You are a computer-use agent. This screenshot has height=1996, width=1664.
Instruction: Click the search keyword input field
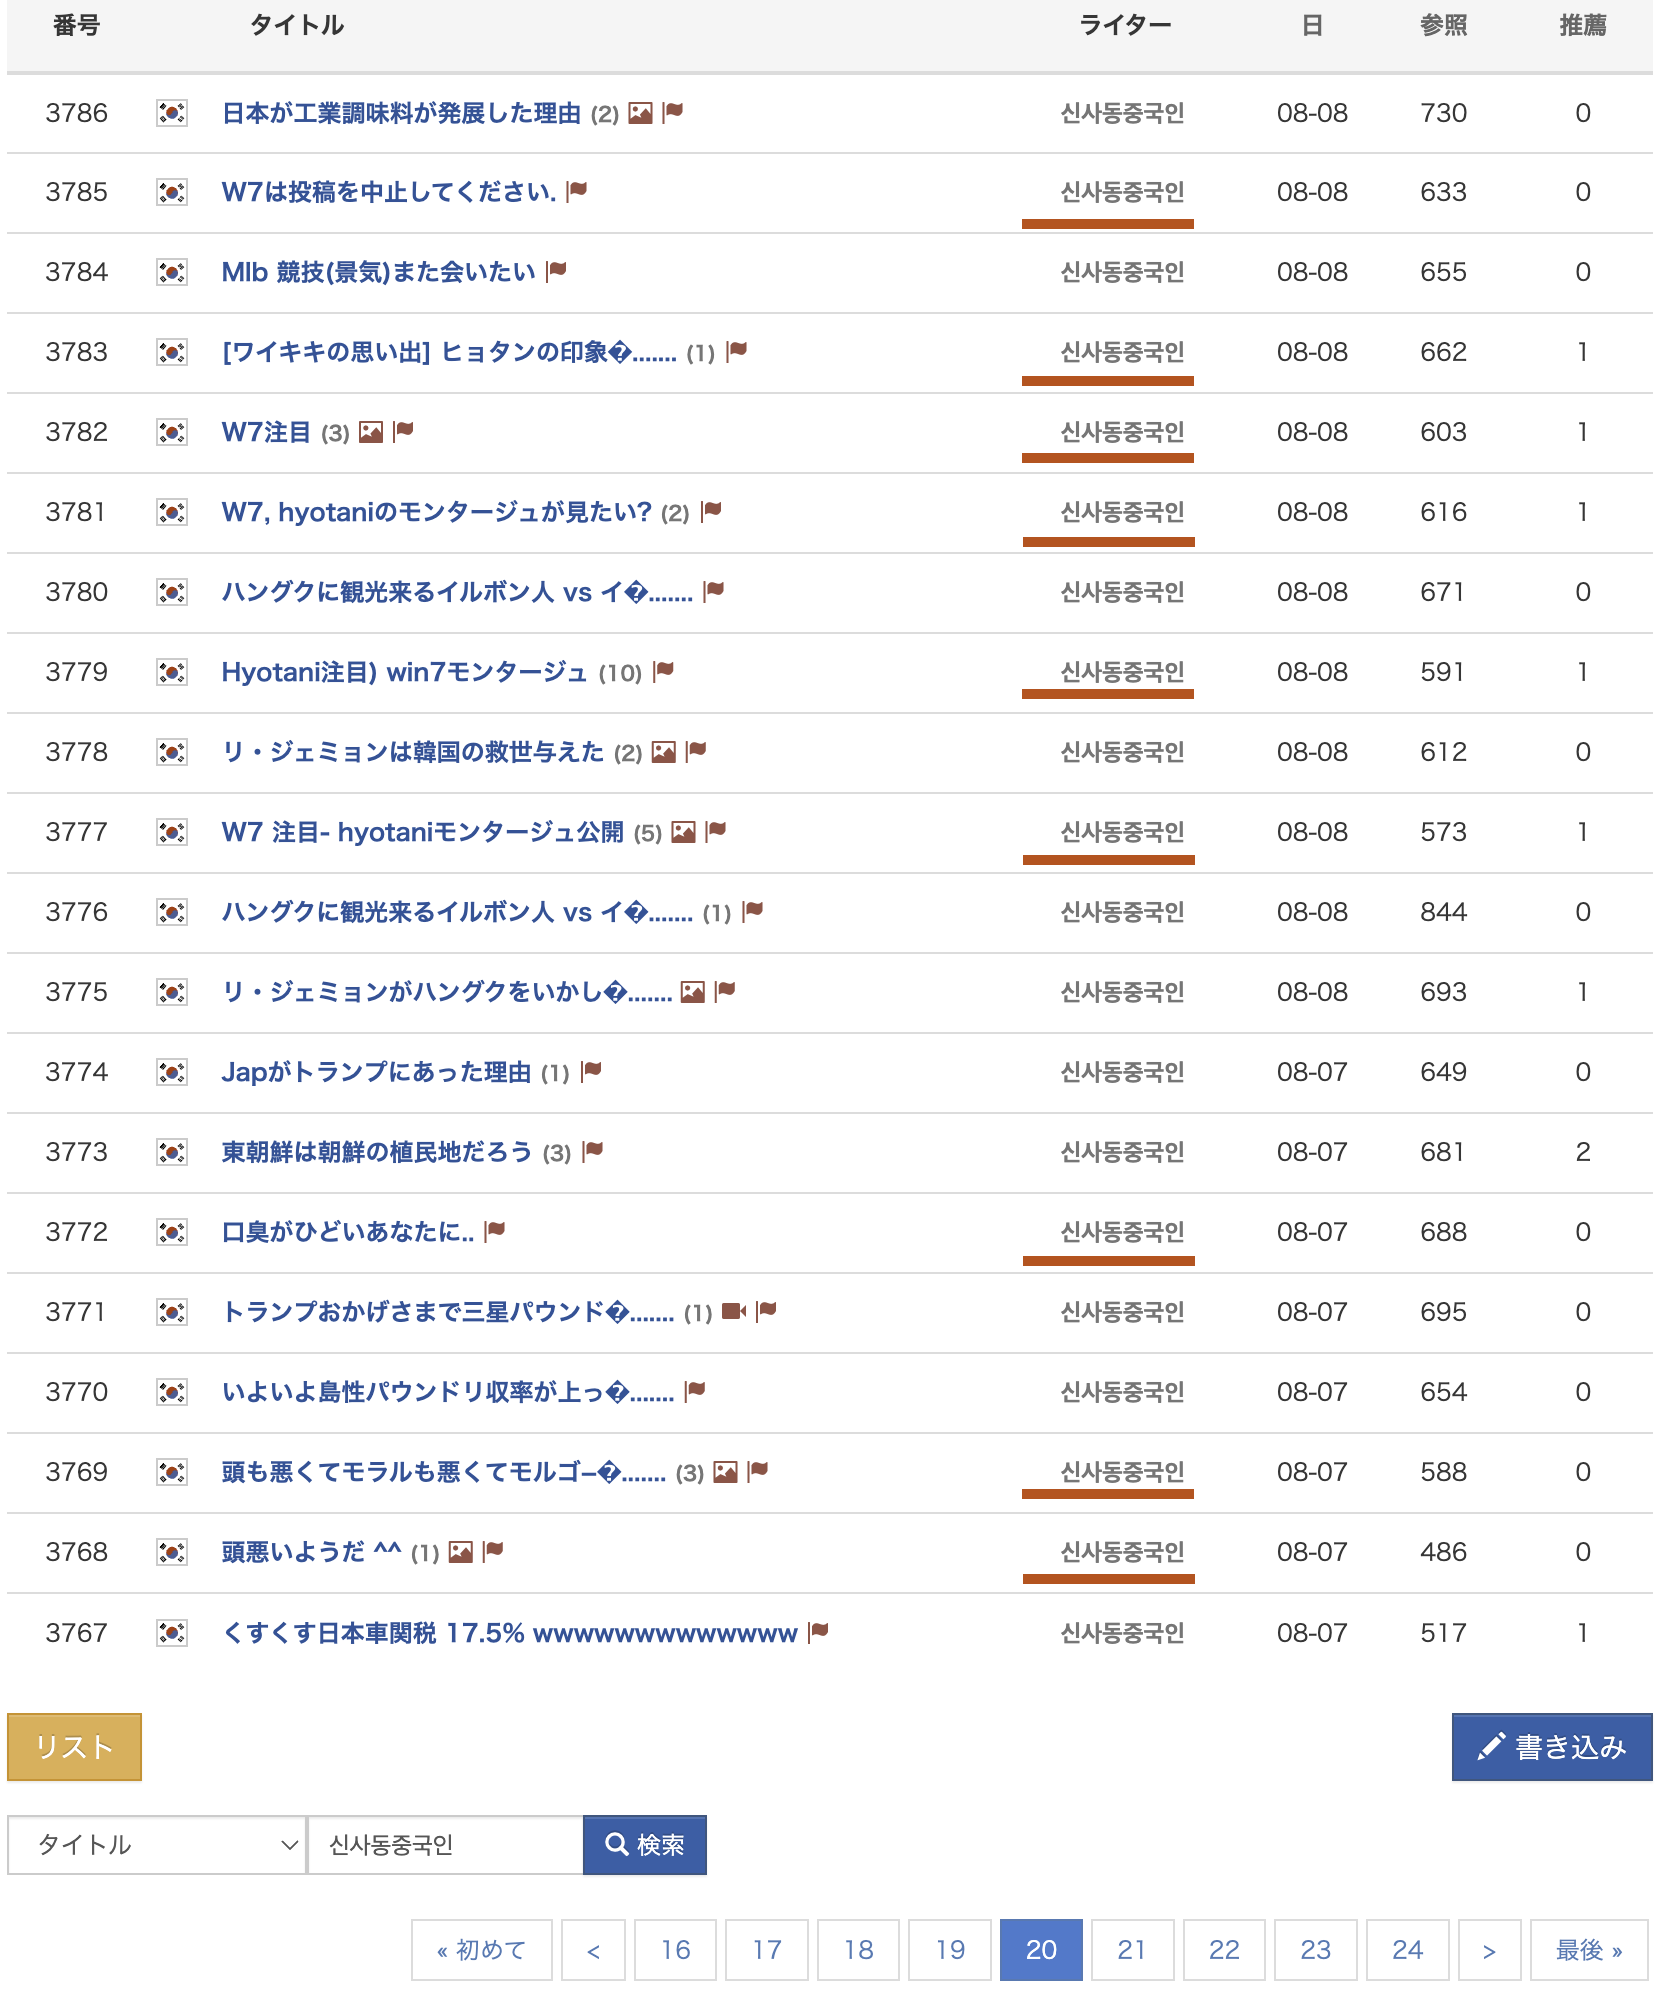[x=445, y=1845]
